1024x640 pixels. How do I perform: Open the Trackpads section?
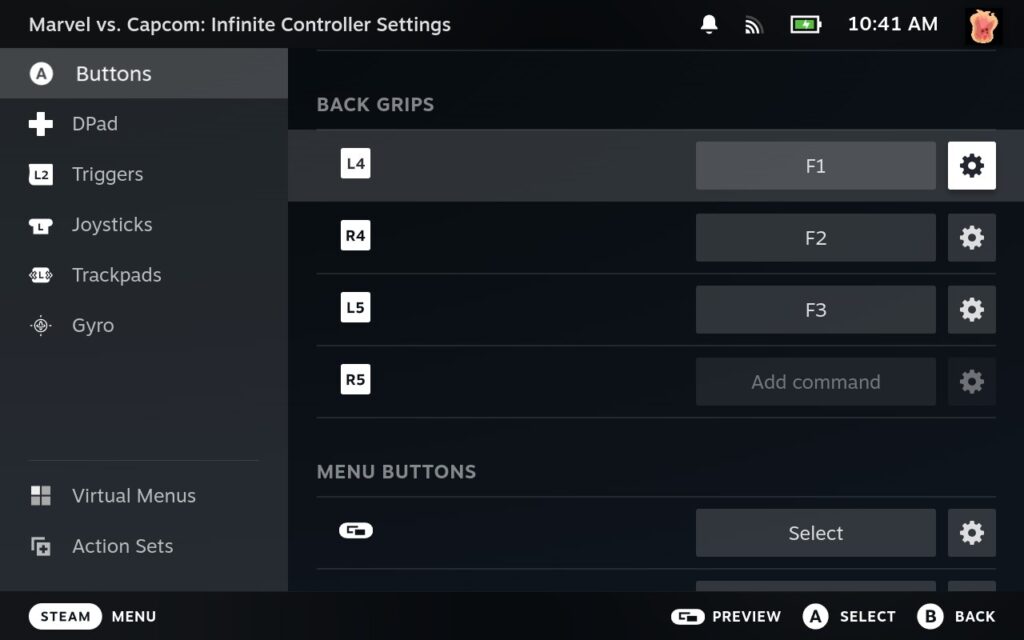pos(116,275)
